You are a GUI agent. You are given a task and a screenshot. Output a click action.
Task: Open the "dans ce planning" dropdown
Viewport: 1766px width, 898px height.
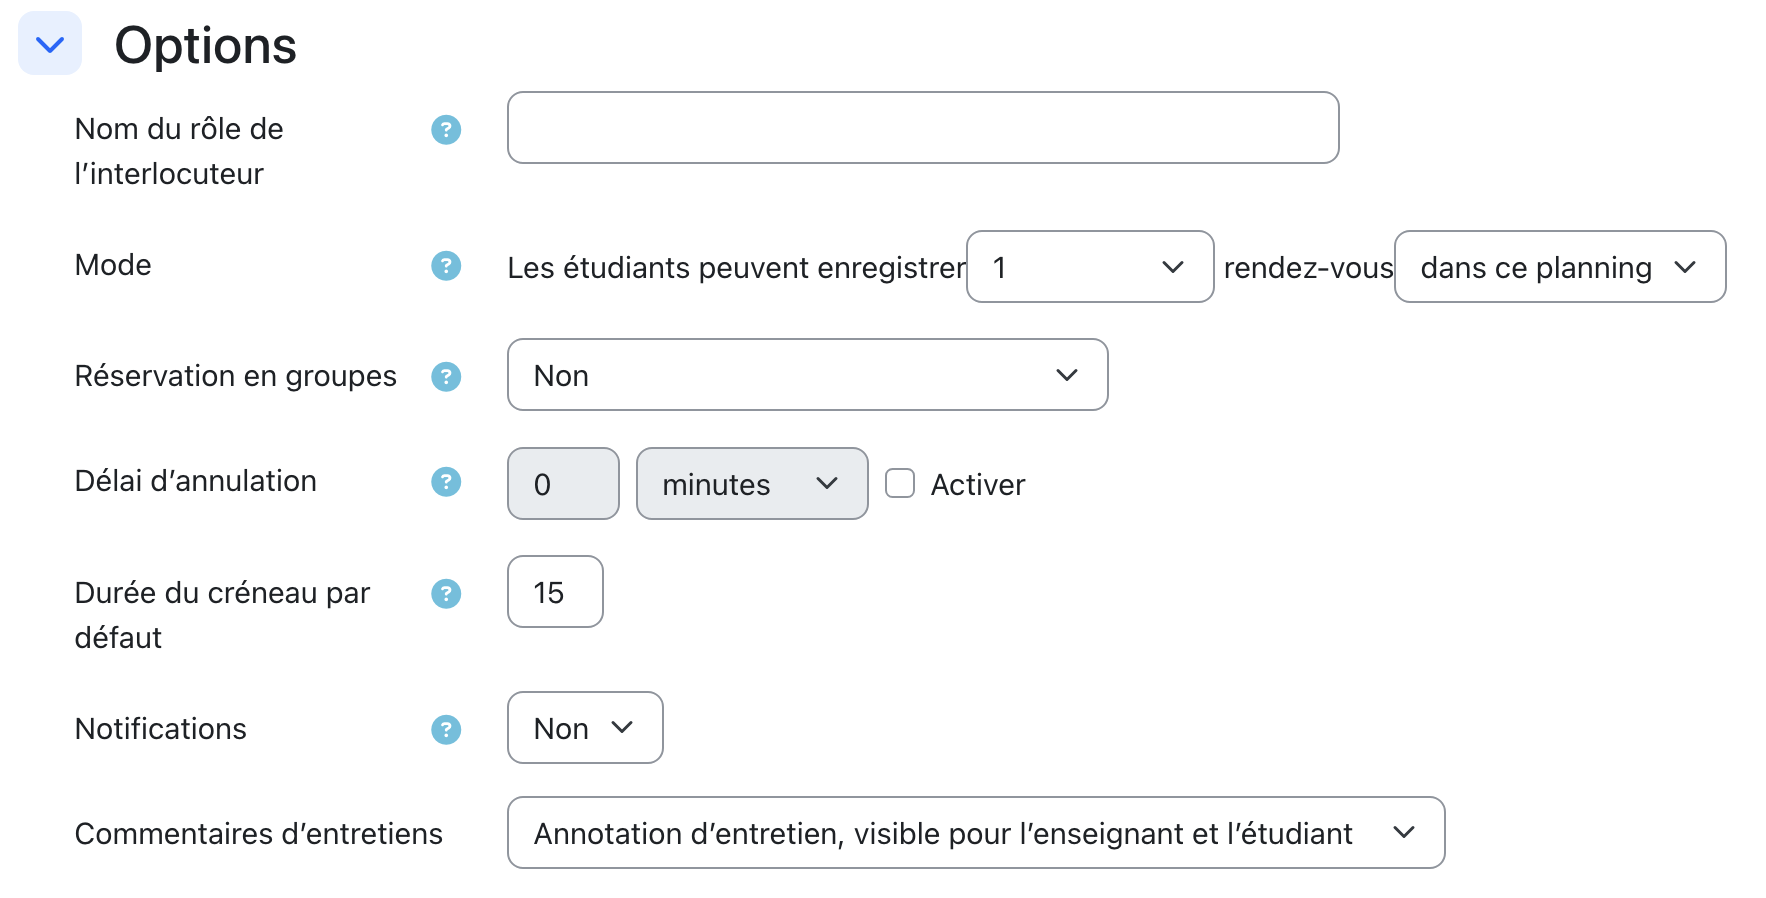[1559, 267]
